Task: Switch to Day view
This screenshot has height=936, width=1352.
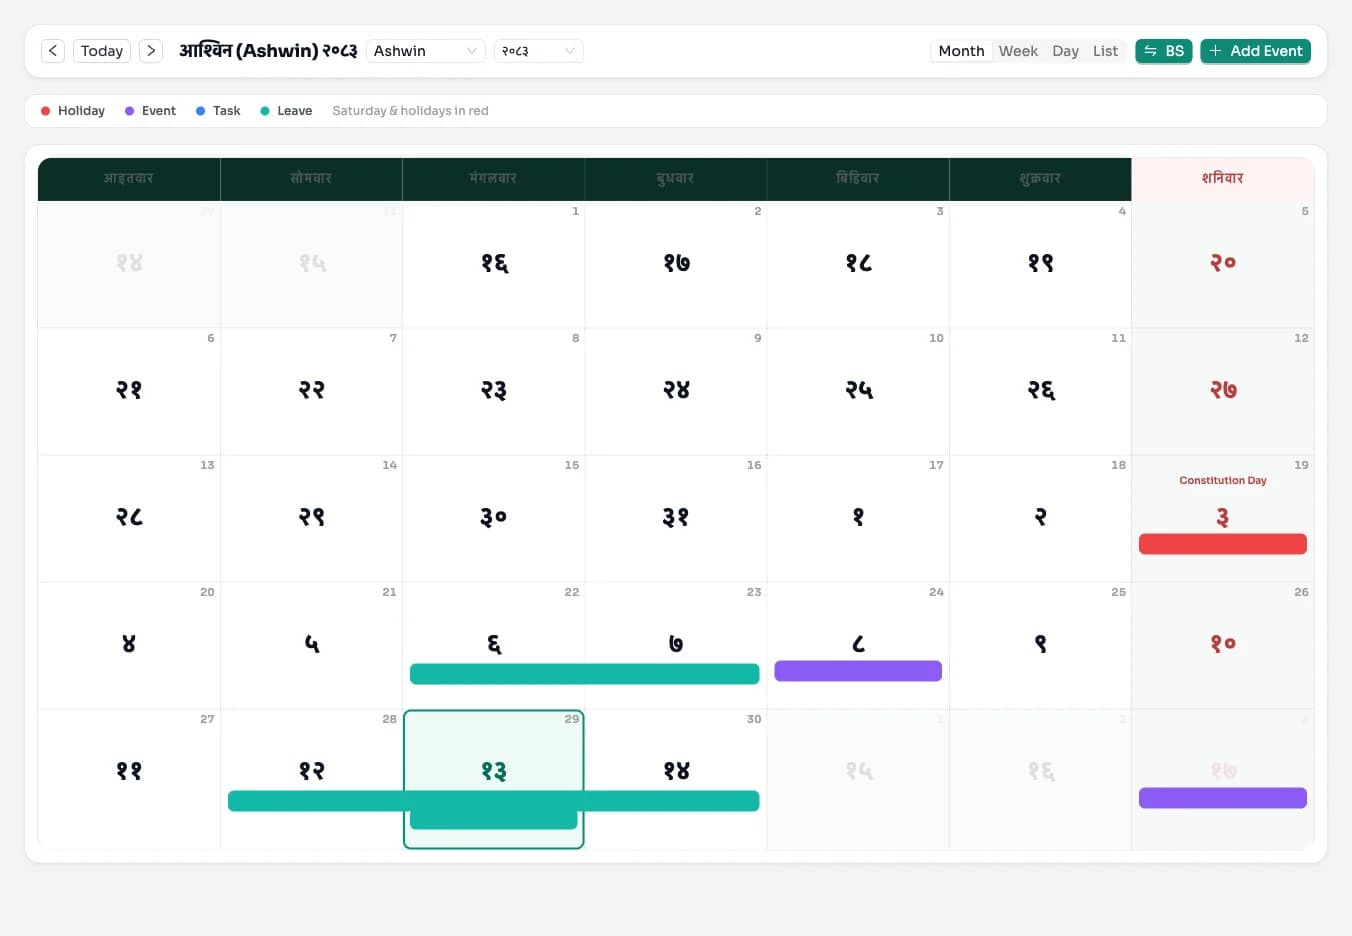Action: pyautogui.click(x=1065, y=51)
